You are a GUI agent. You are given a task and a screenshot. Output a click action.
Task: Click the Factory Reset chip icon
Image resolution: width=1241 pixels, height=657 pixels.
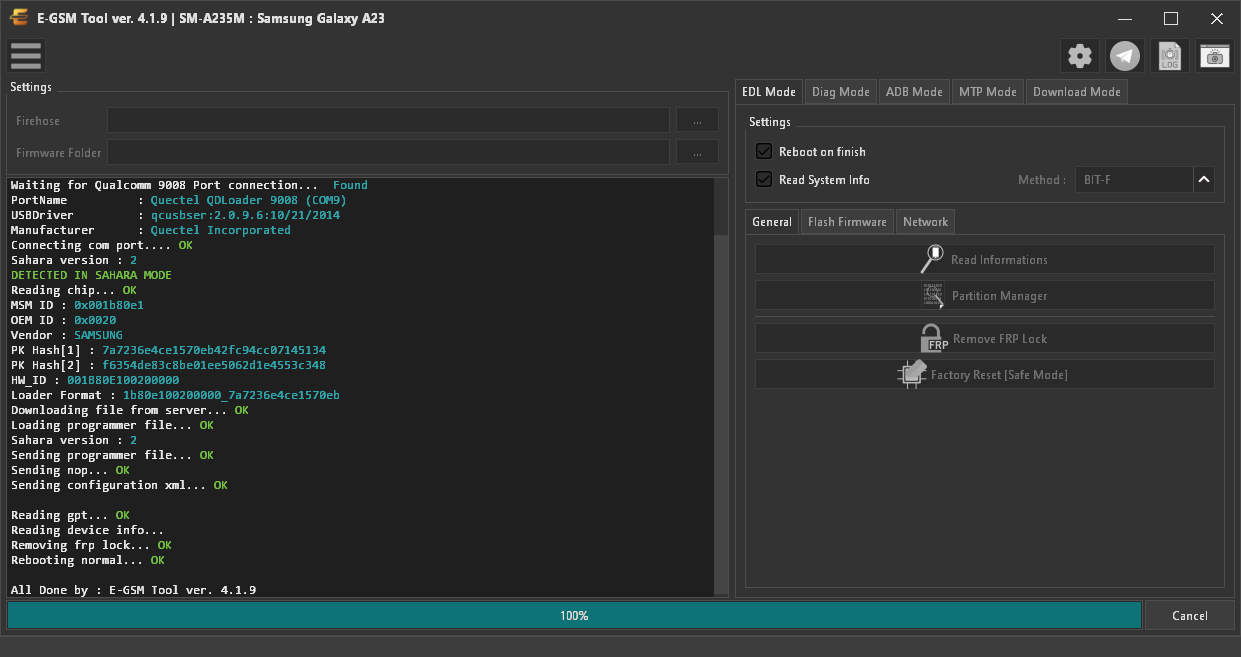(x=911, y=374)
